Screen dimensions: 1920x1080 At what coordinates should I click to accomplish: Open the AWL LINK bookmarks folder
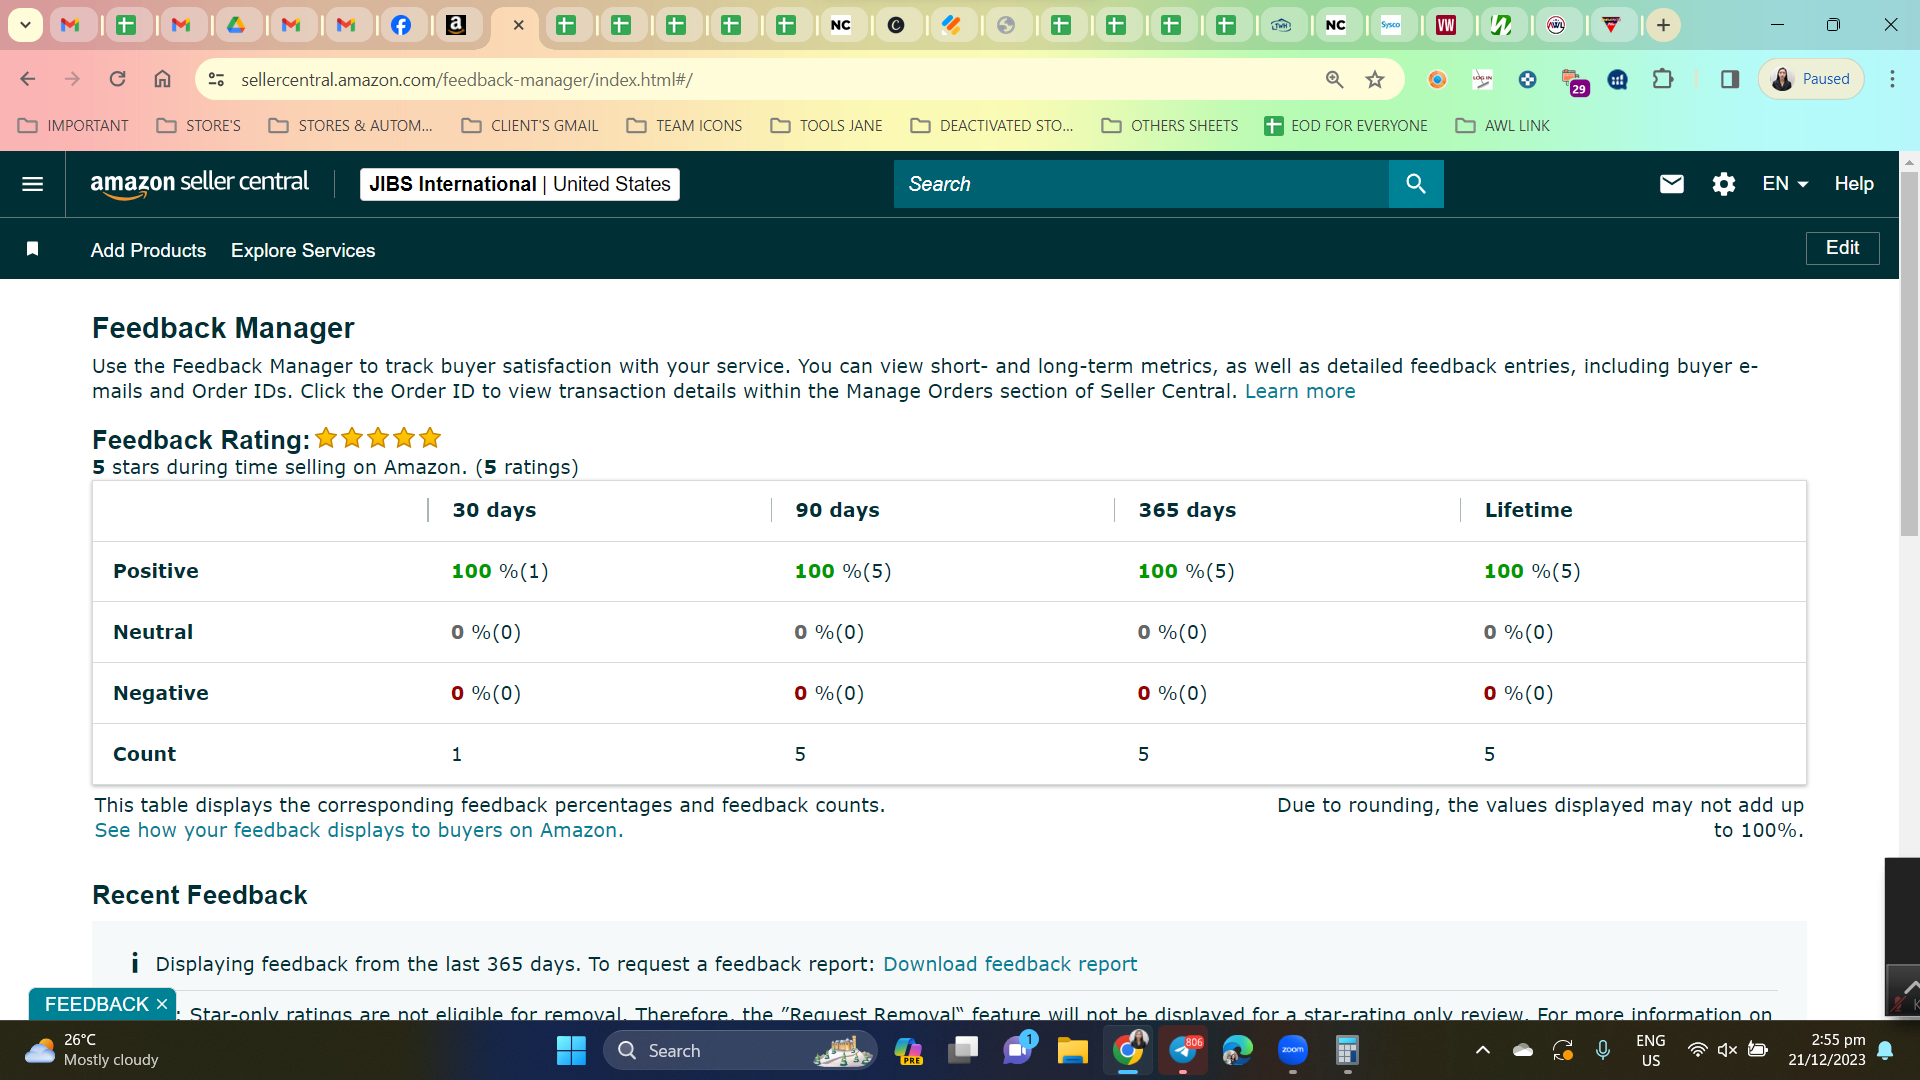point(1503,125)
